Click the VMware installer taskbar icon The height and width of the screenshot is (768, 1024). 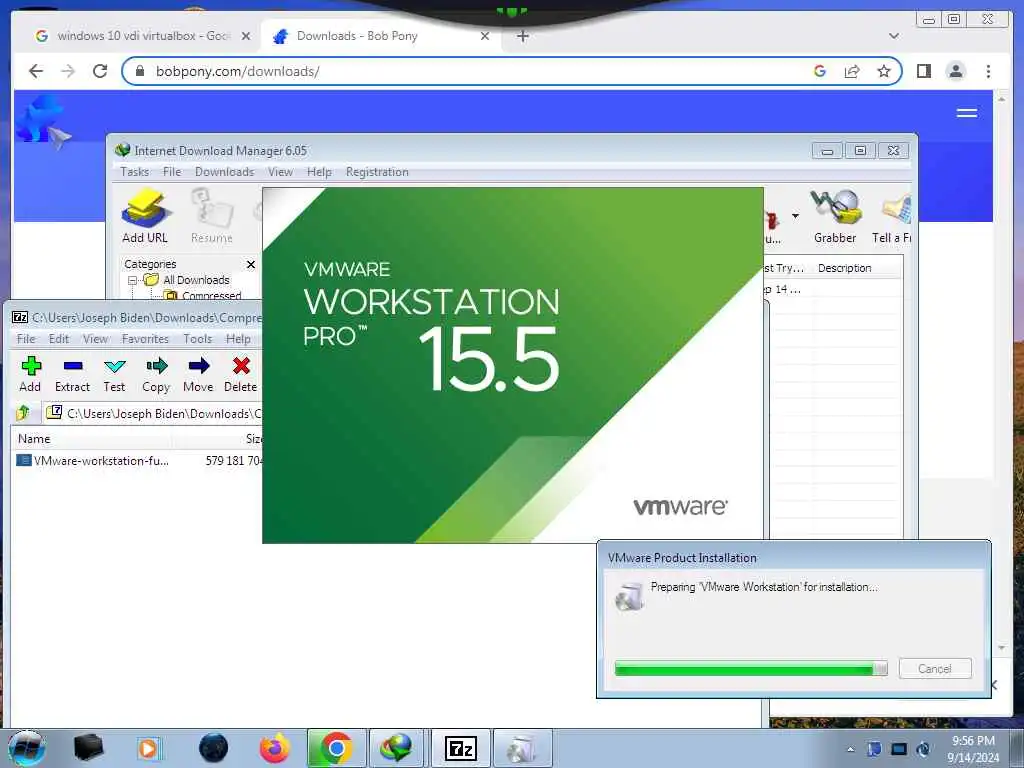pos(522,748)
